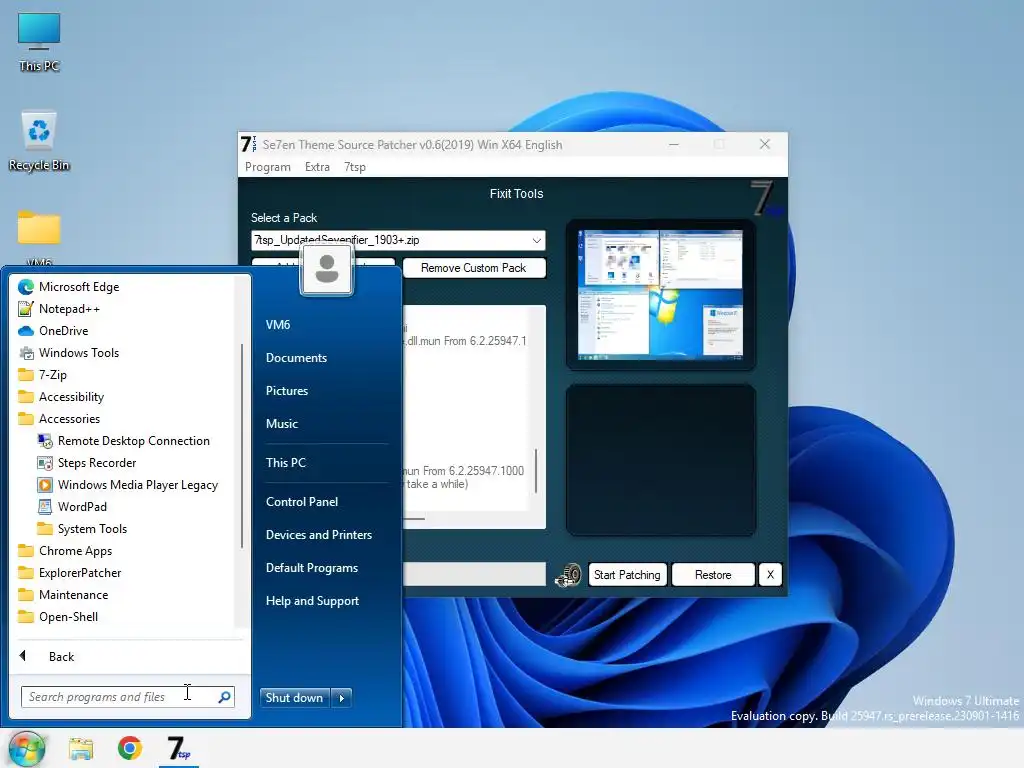Open Remote Desktop Connection
Image resolution: width=1024 pixels, height=768 pixels.
click(133, 441)
